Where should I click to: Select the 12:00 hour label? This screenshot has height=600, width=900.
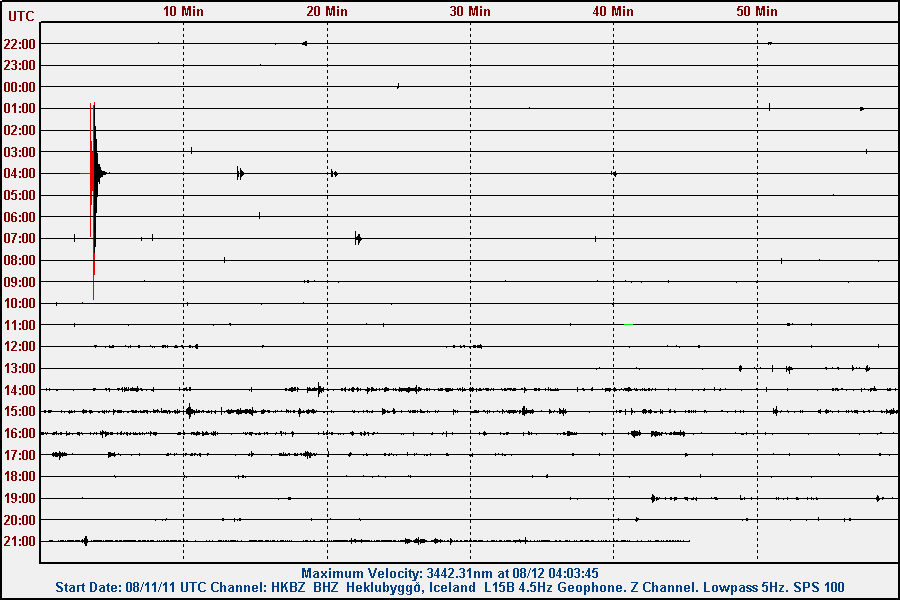coord(20,346)
